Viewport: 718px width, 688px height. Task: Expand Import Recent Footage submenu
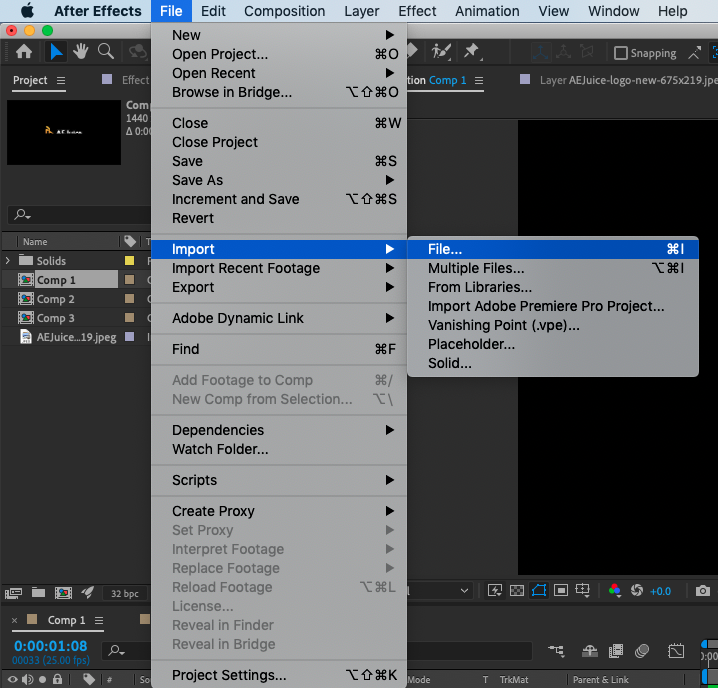click(x=279, y=268)
